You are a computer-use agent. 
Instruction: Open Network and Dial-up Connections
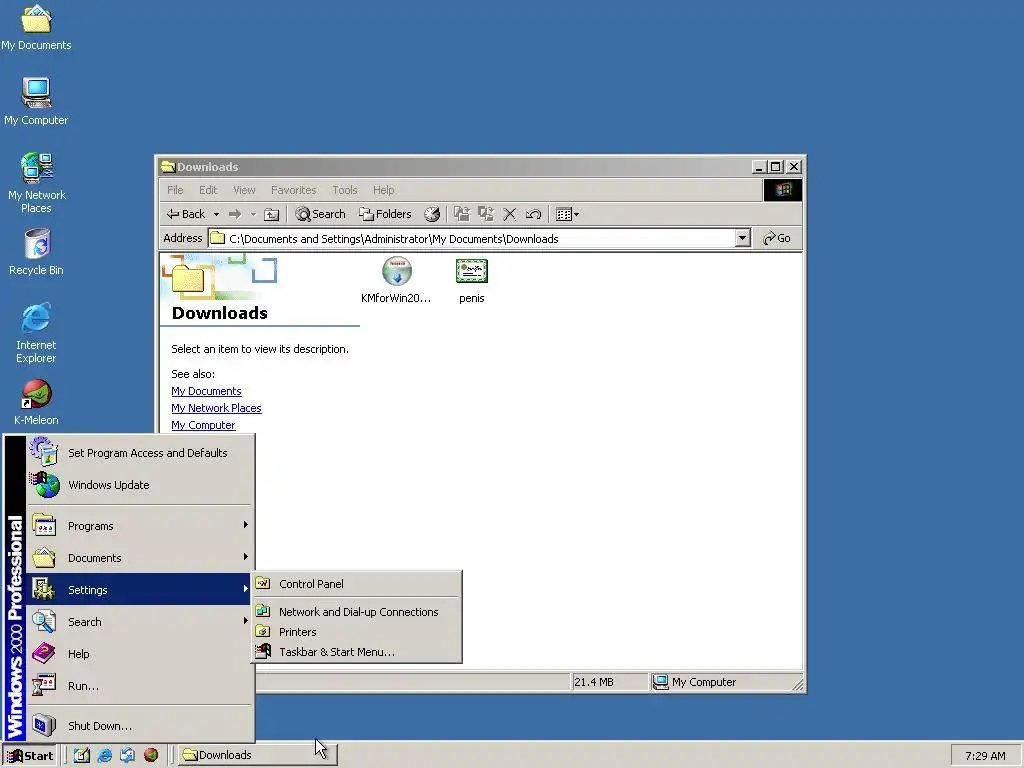pos(357,612)
